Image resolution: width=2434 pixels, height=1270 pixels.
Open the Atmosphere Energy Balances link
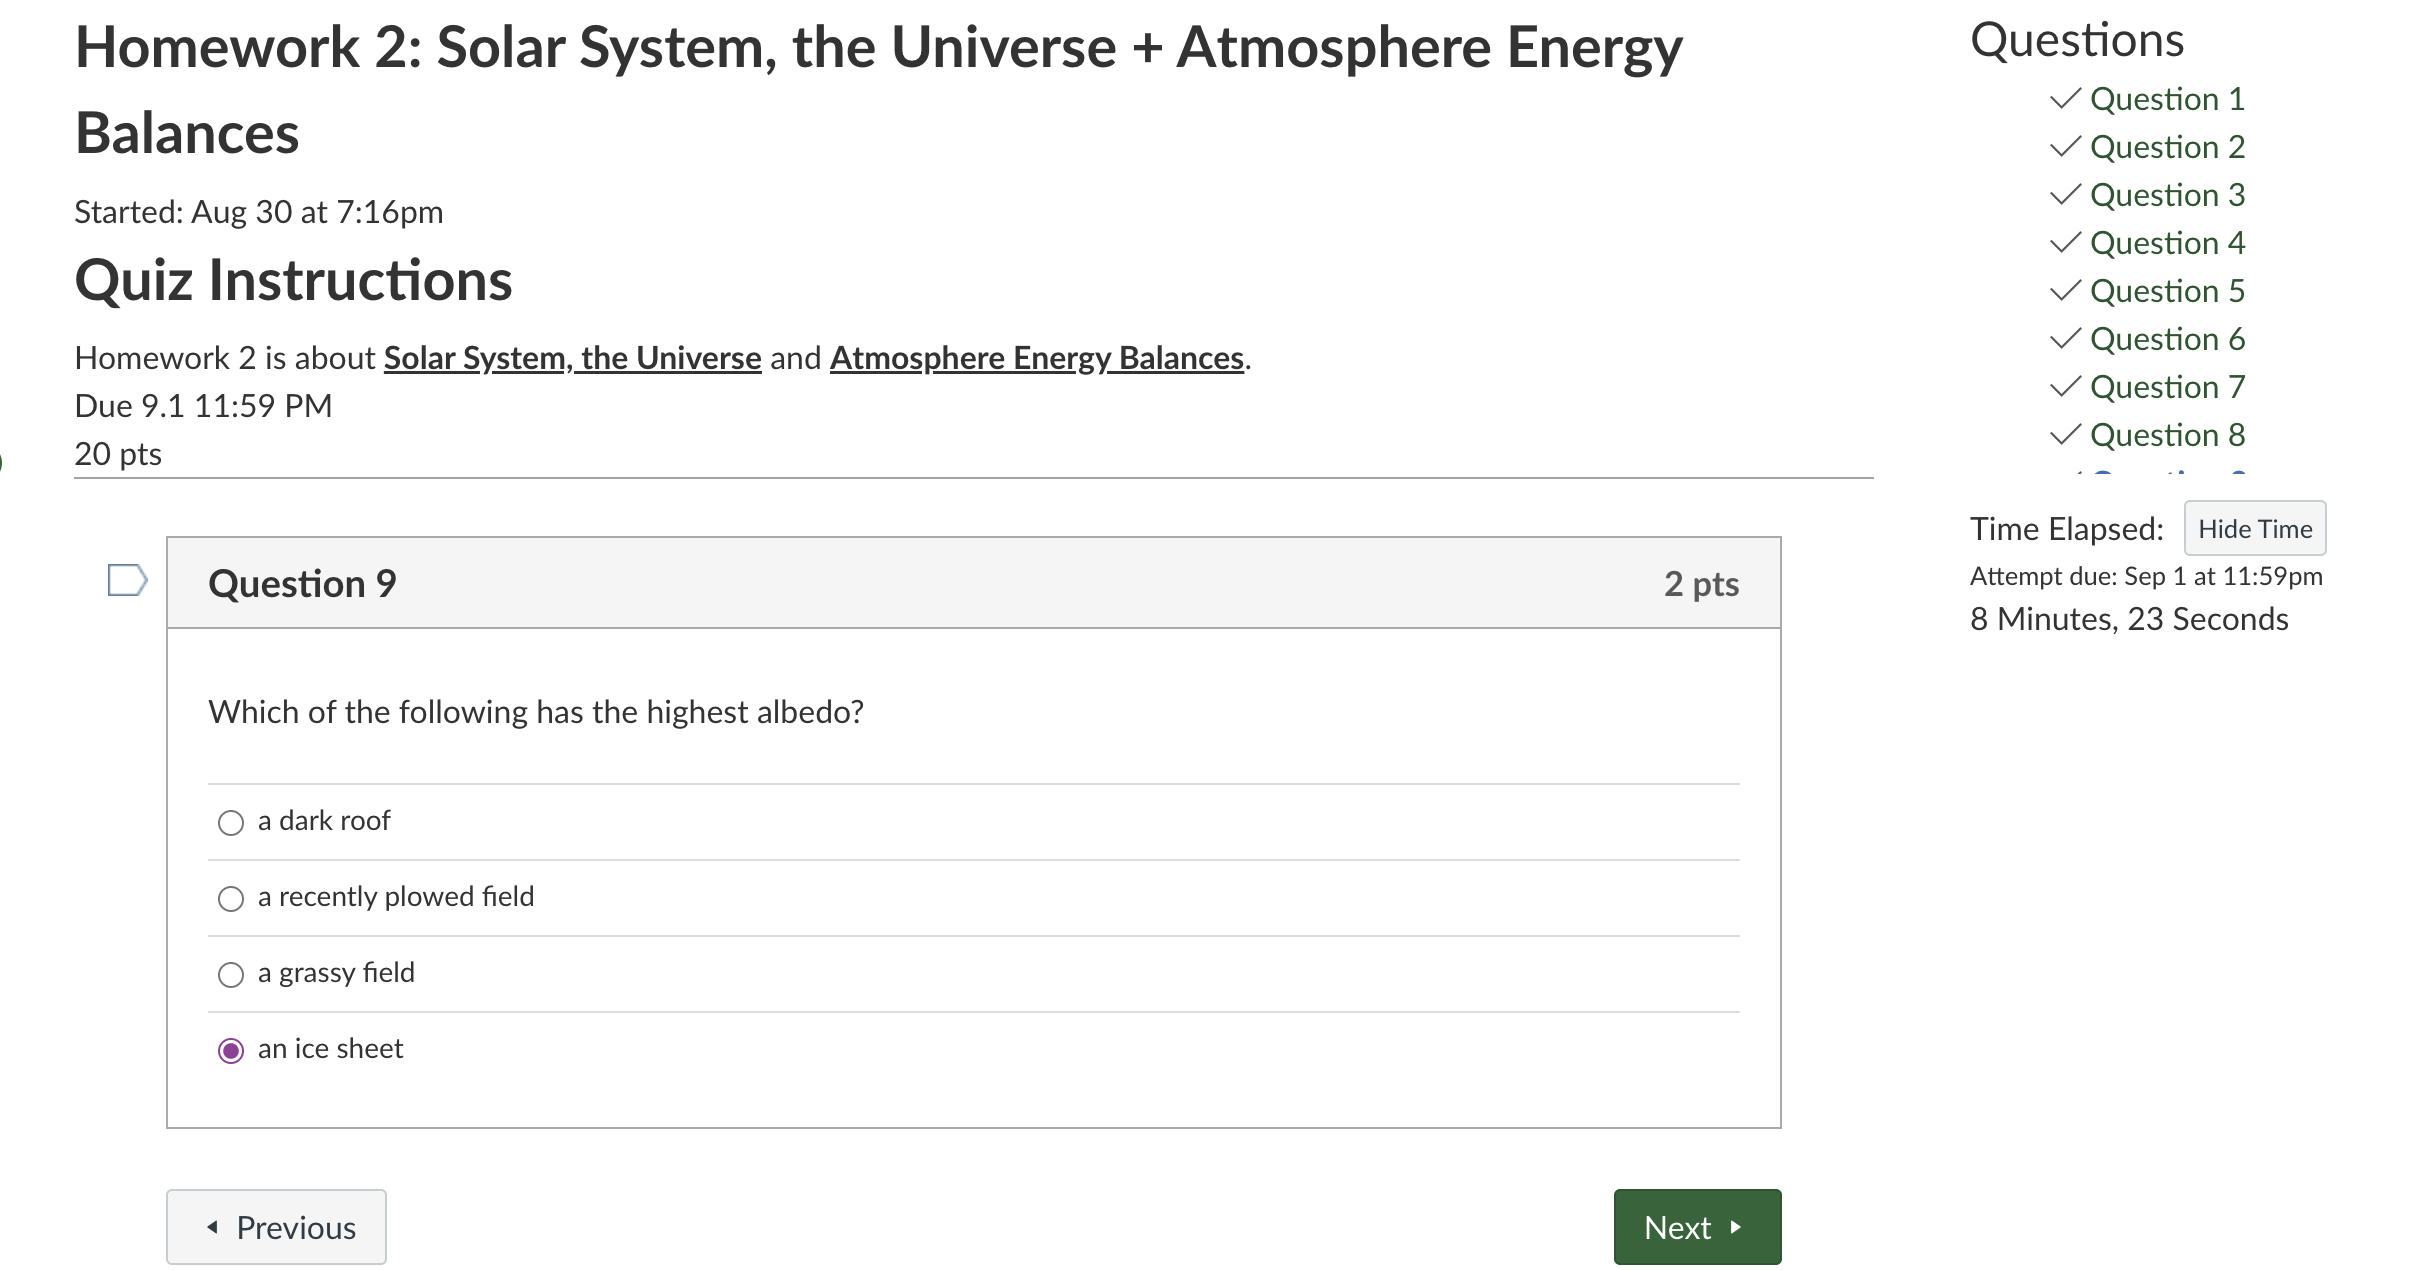[1036, 357]
